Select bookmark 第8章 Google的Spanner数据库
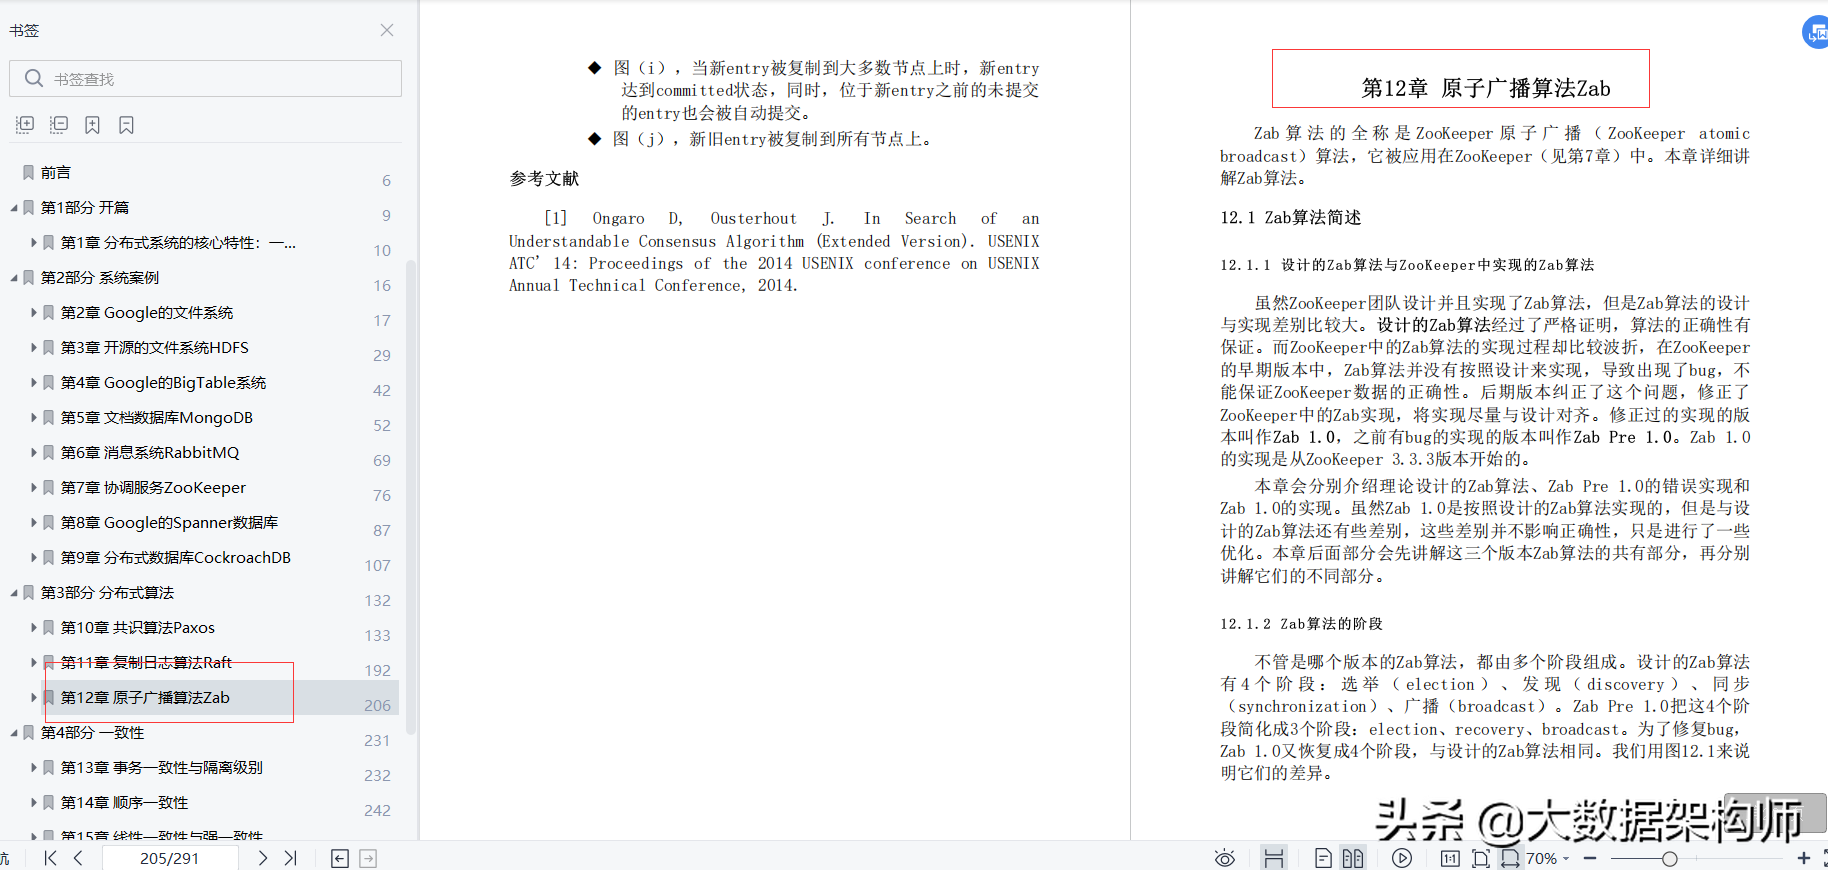Screen dimensions: 1828x870 point(170,523)
